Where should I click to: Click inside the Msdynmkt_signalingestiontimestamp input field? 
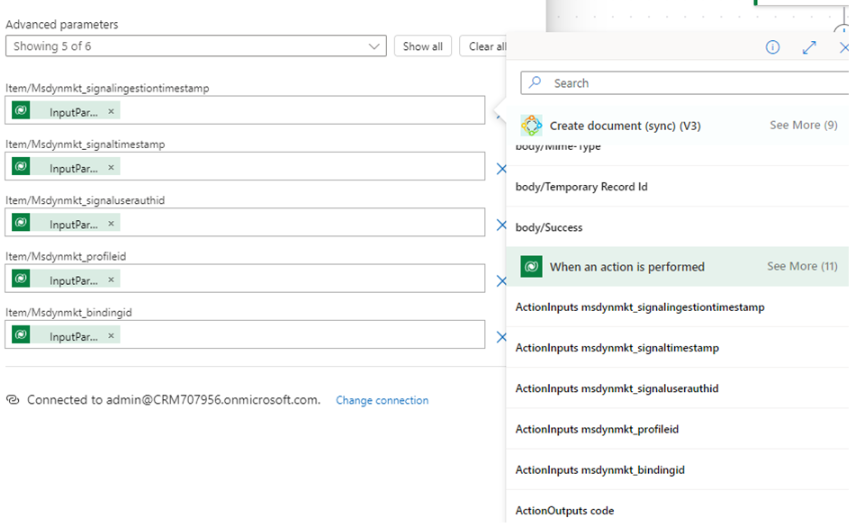coord(245,110)
